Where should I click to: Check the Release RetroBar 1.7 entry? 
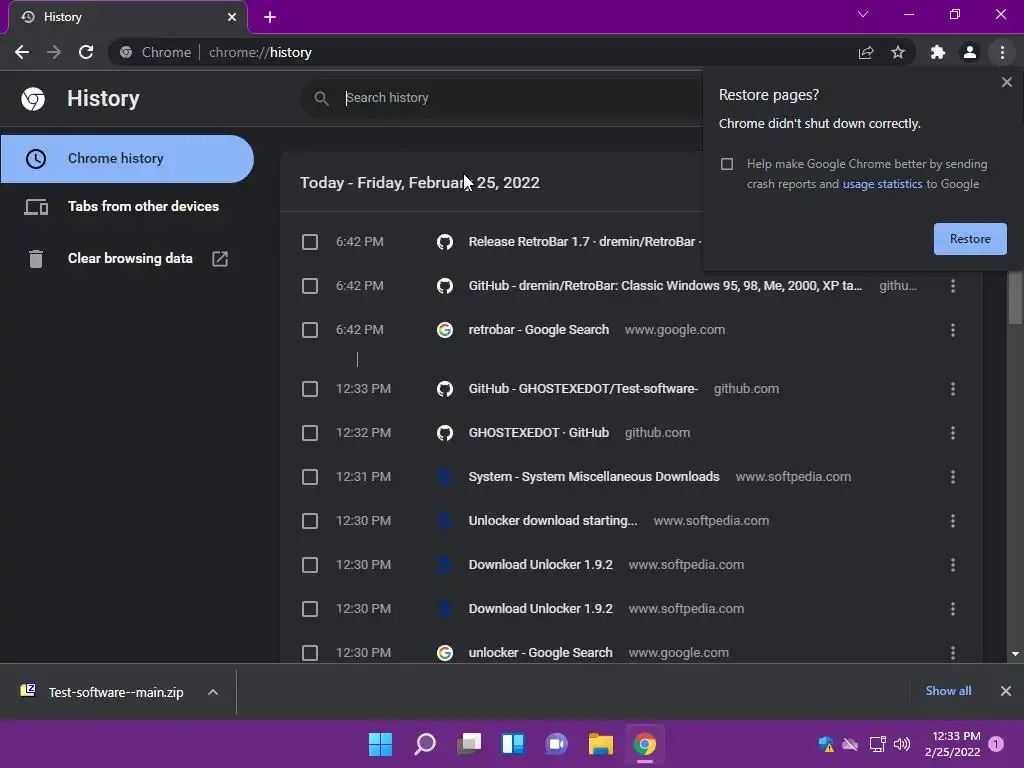[x=310, y=242]
